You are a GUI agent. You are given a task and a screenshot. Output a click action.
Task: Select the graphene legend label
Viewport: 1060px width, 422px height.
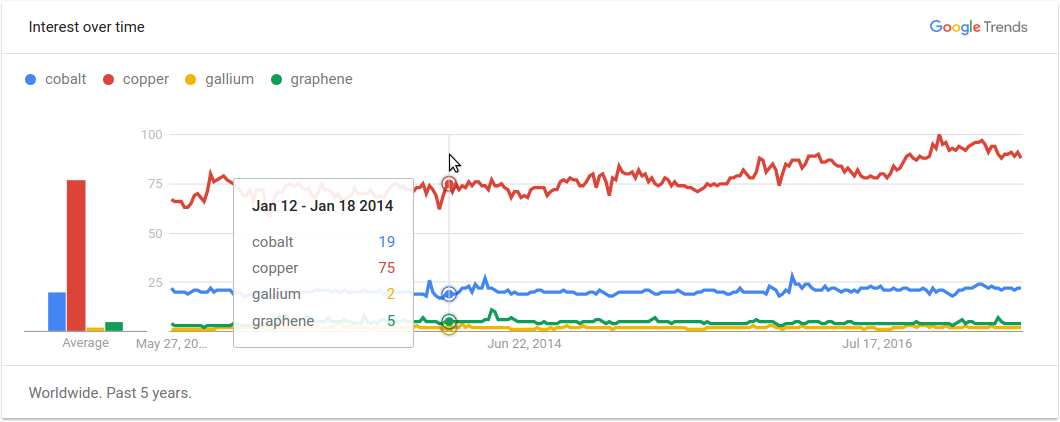click(321, 79)
